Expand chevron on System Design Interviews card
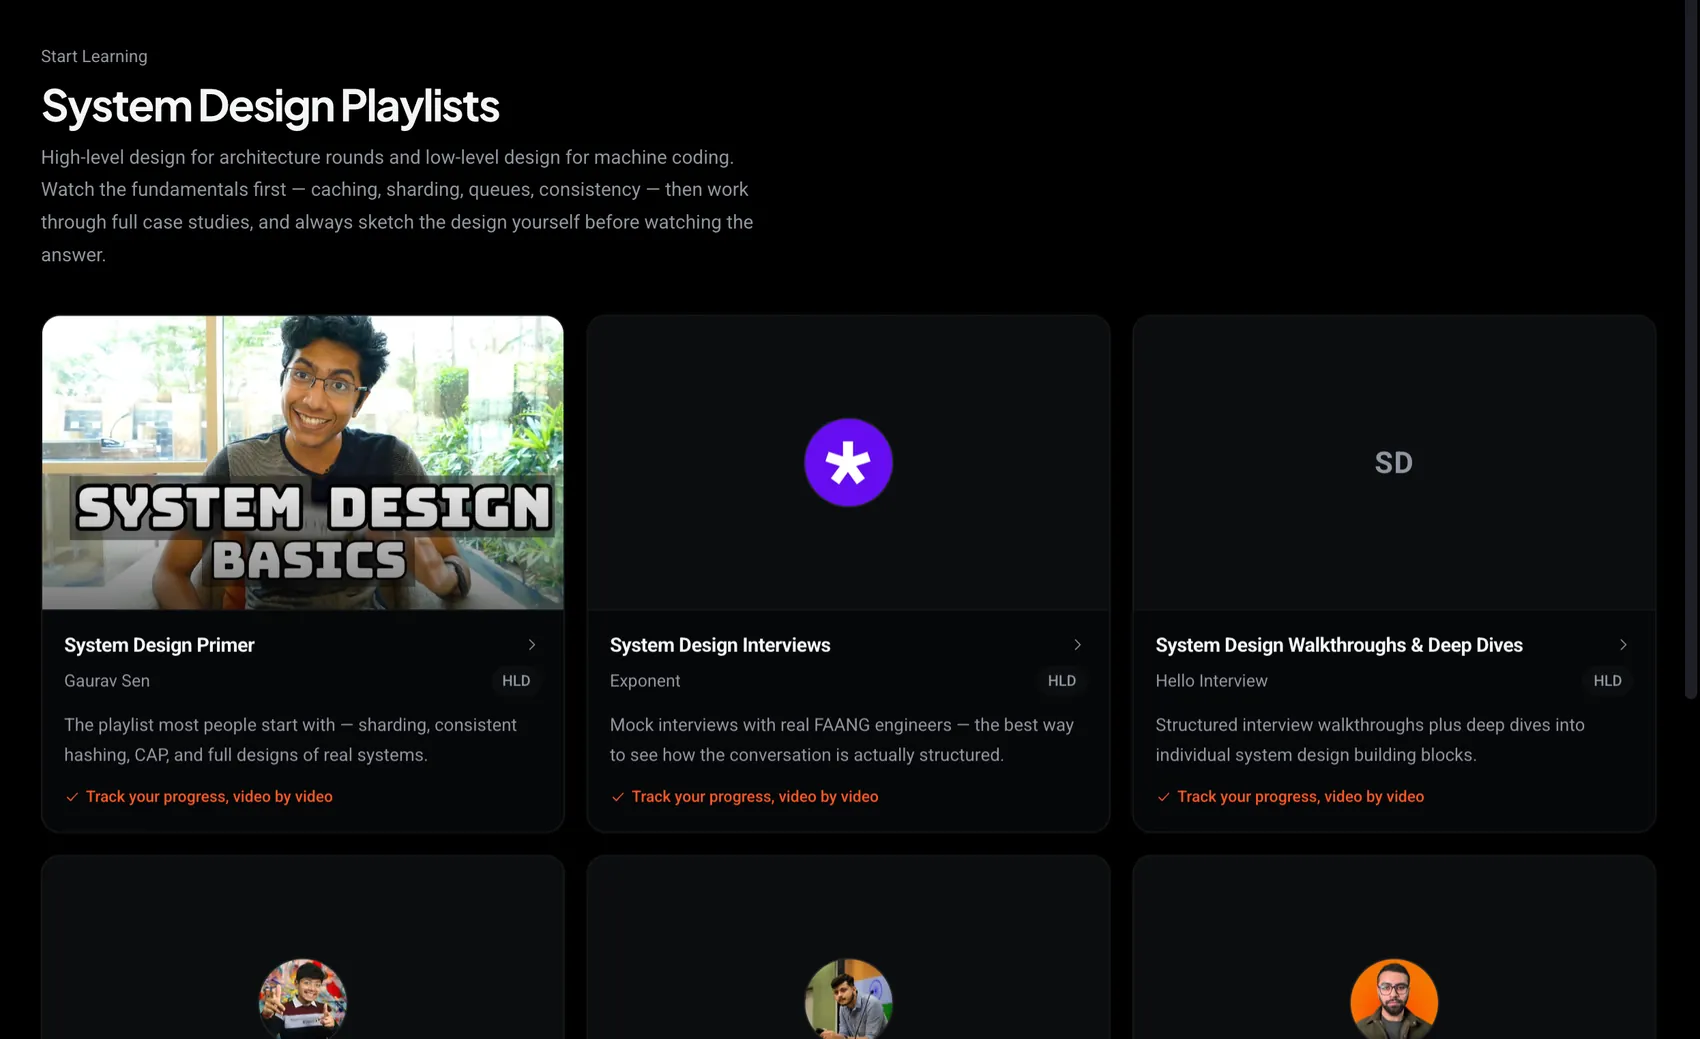Screen dimensions: 1700x1039 click(x=1077, y=645)
